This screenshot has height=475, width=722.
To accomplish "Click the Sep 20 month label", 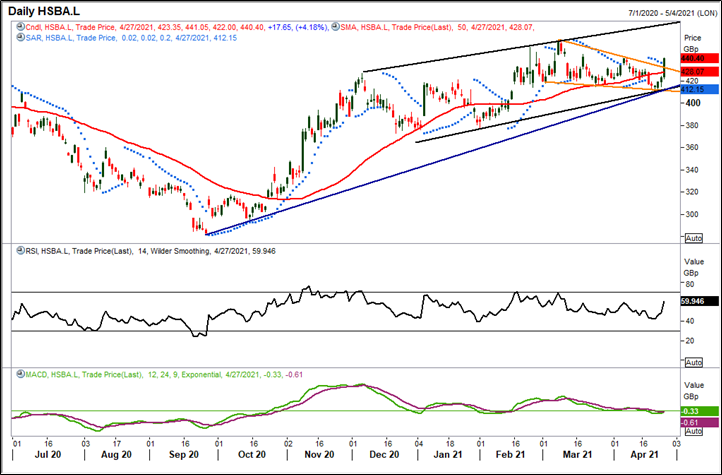I will [x=183, y=455].
